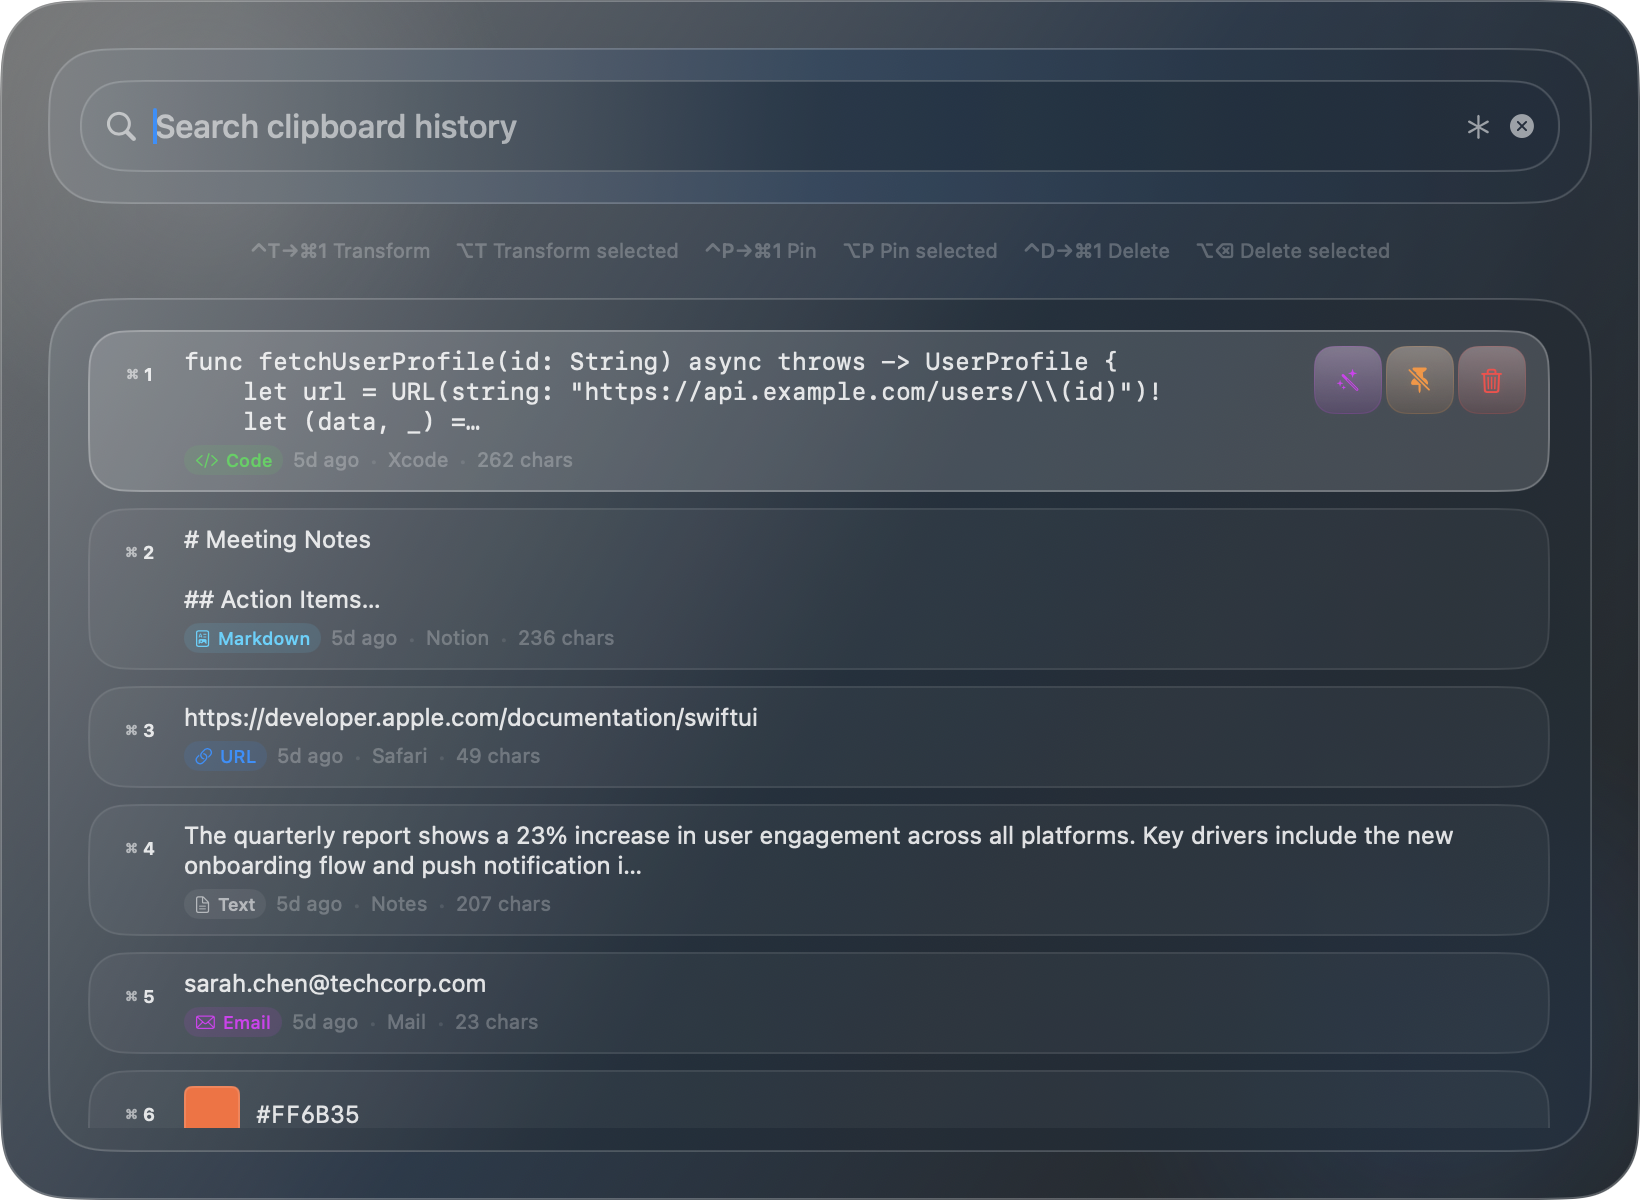Select the Meeting Notes clip

click(x=819, y=589)
